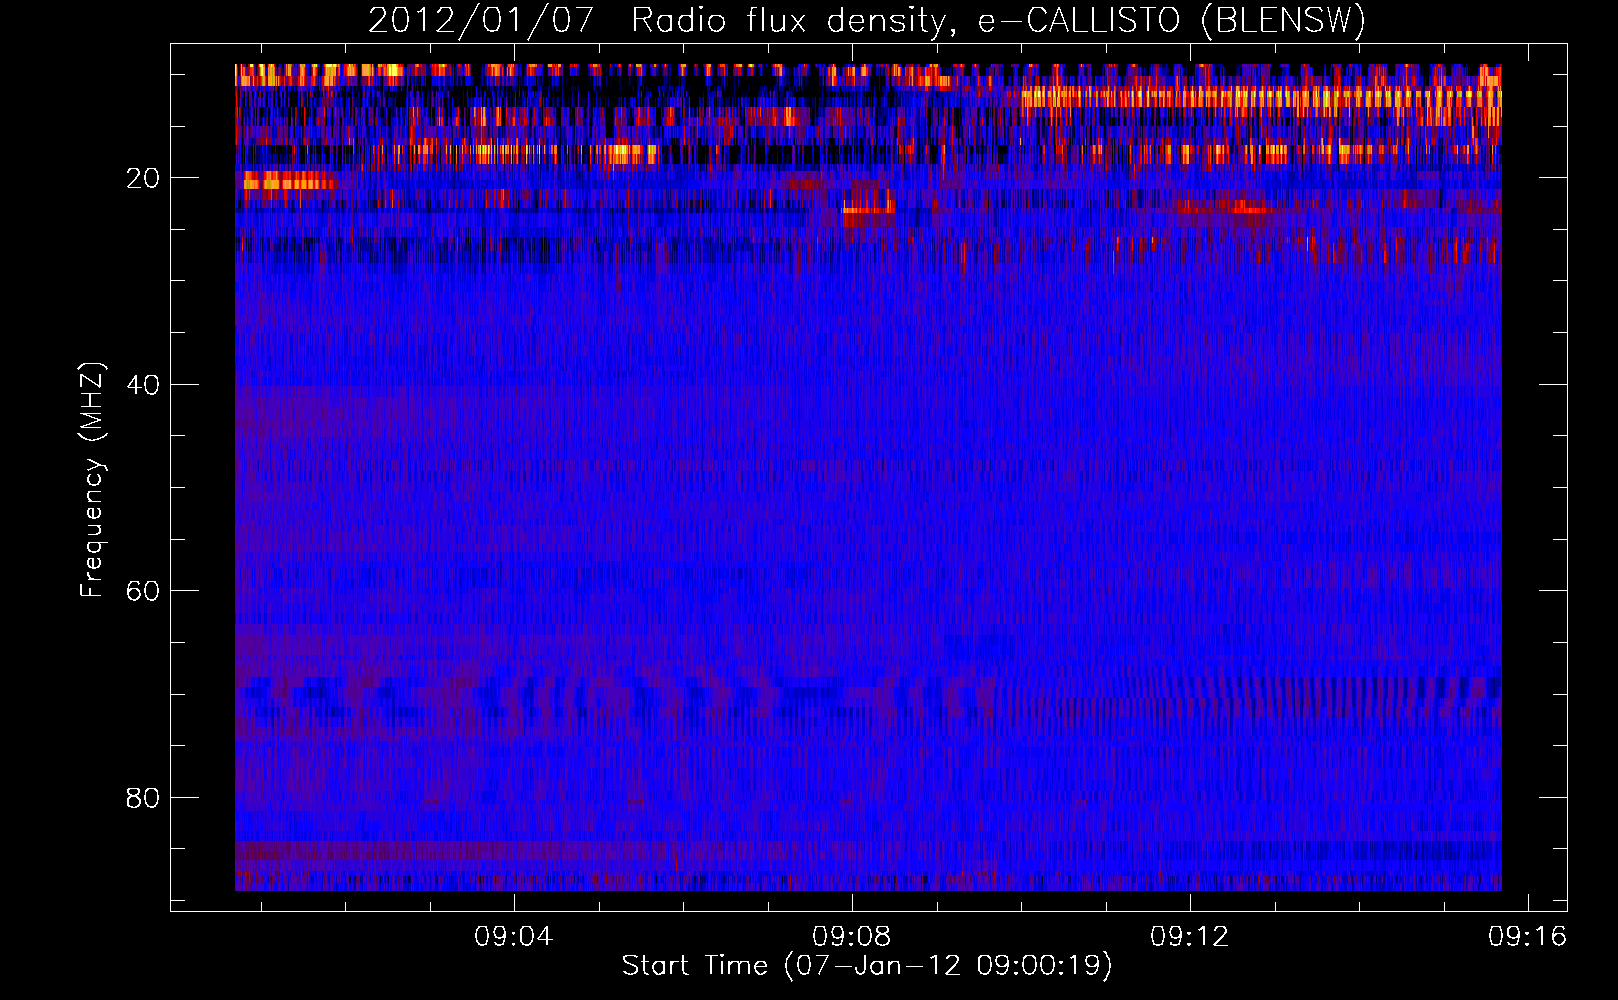Click the '09:12' time tick label
The image size is (1618, 1000).
pos(1189,936)
